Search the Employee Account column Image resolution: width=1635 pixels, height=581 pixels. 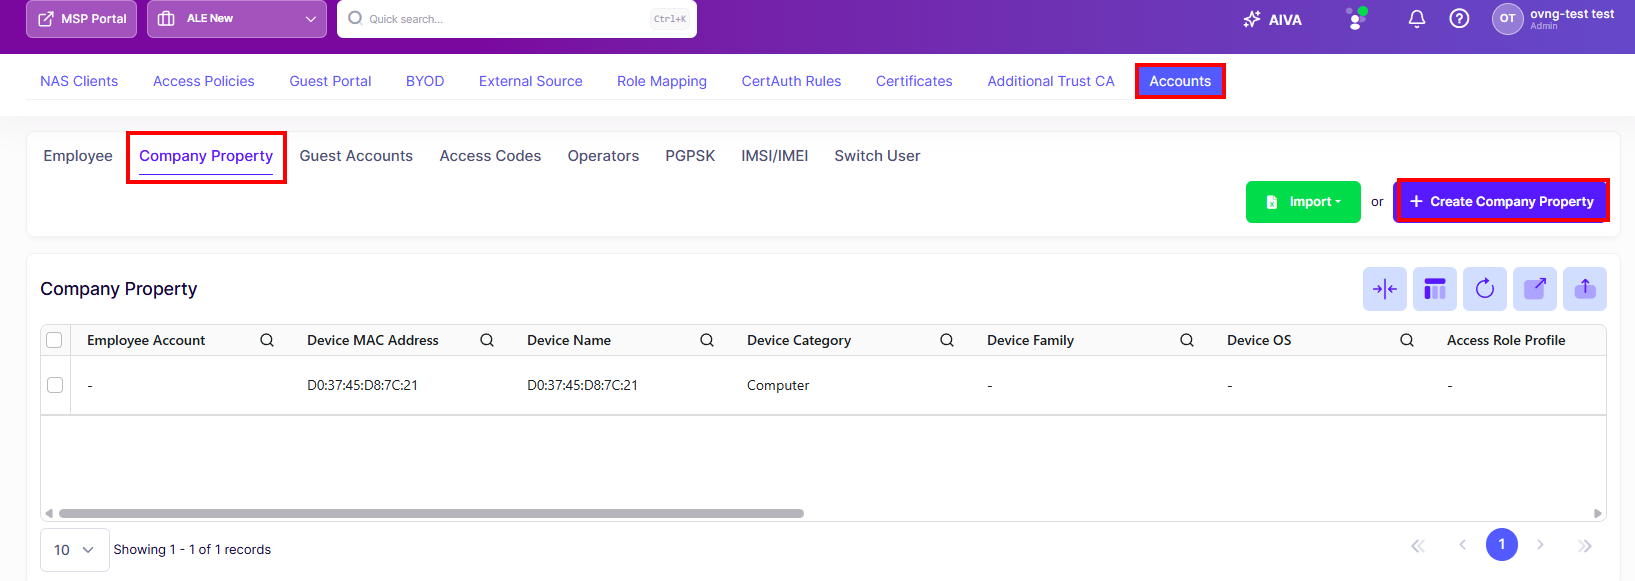(x=267, y=340)
